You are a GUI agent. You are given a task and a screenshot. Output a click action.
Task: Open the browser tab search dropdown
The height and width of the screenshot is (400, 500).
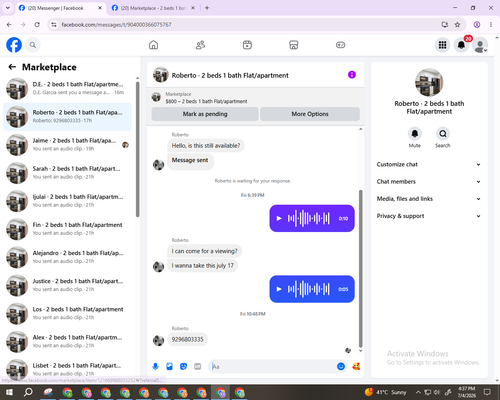(8, 8)
